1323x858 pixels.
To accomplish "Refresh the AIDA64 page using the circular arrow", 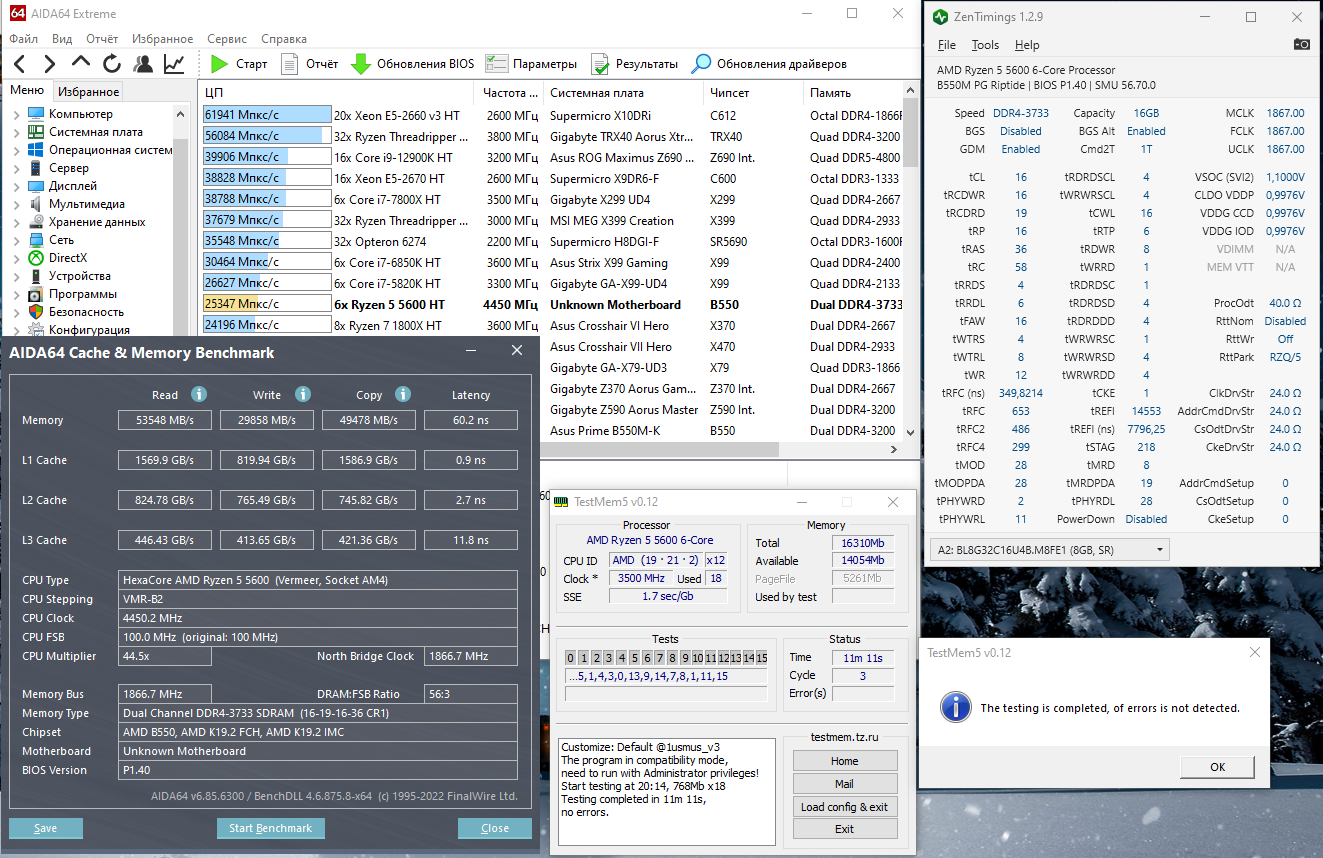I will click(112, 64).
